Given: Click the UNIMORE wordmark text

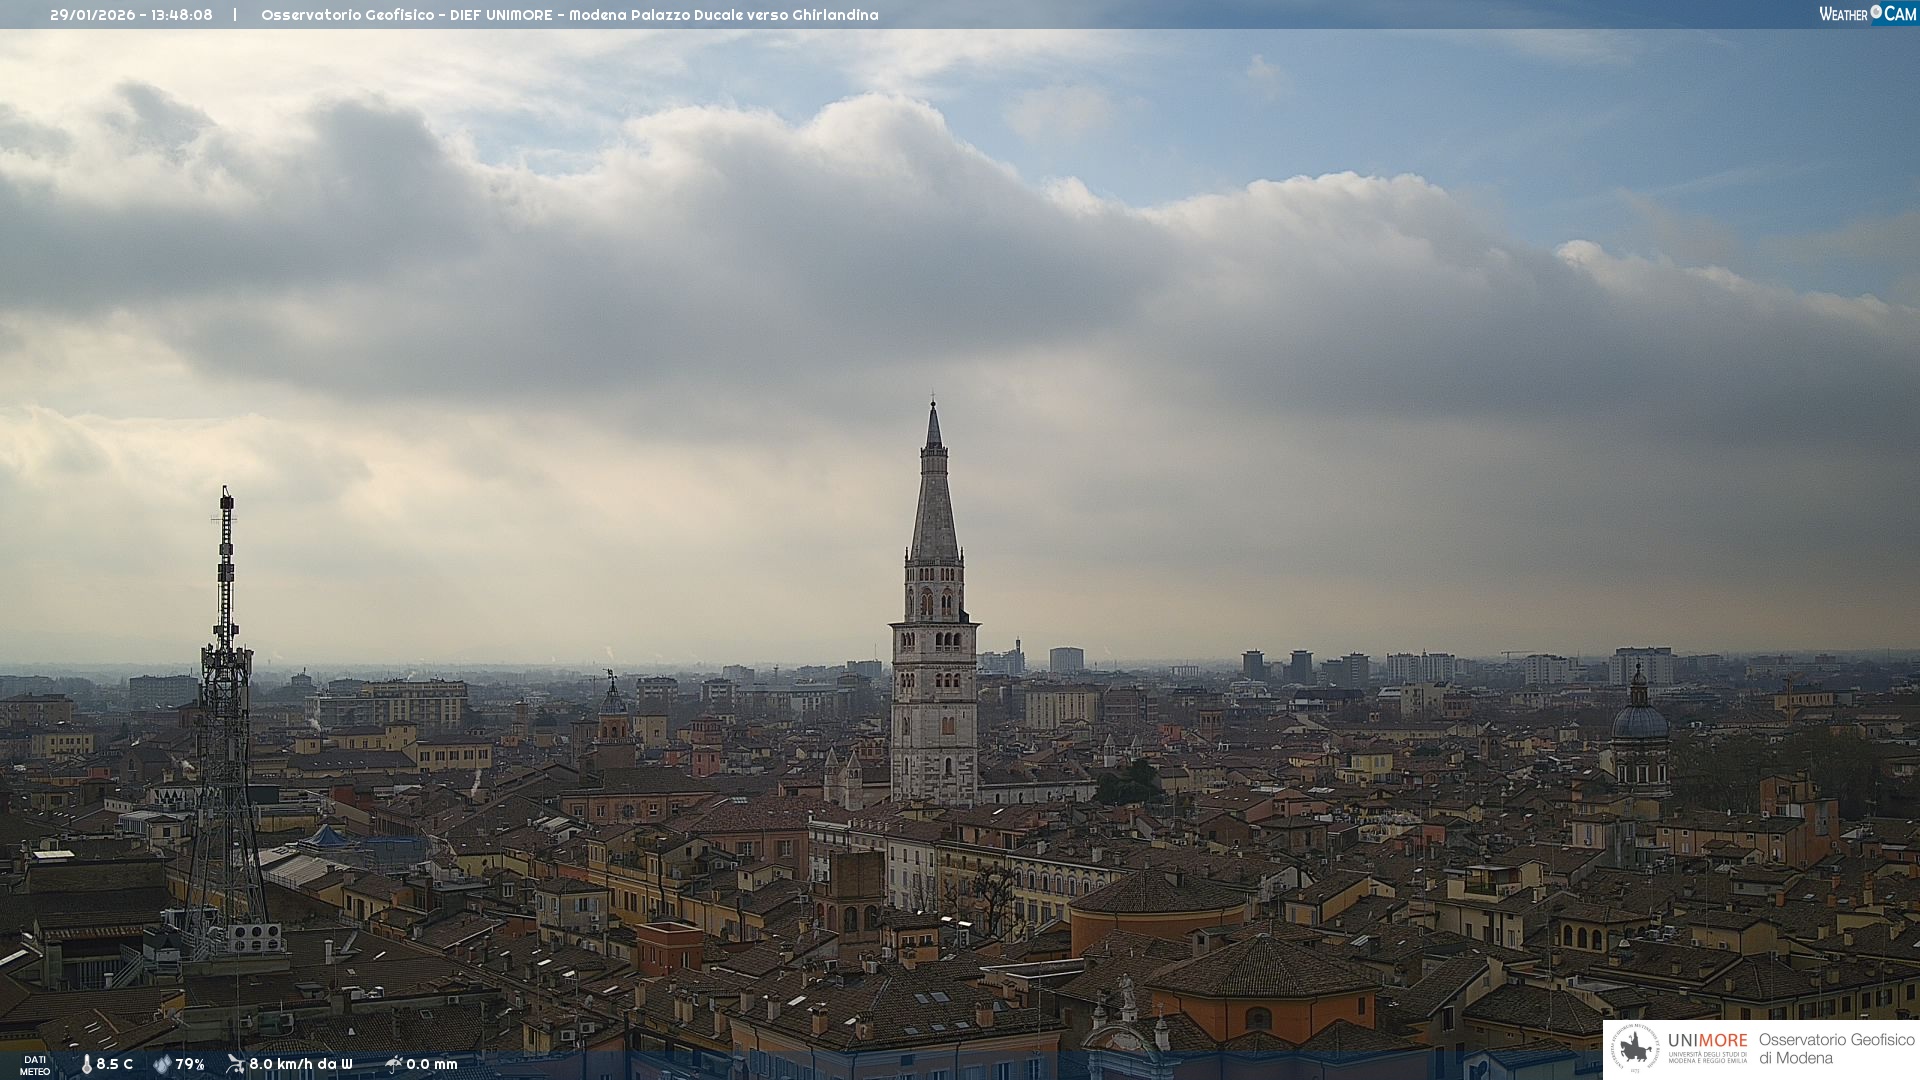Looking at the screenshot, I should pyautogui.click(x=1707, y=1041).
